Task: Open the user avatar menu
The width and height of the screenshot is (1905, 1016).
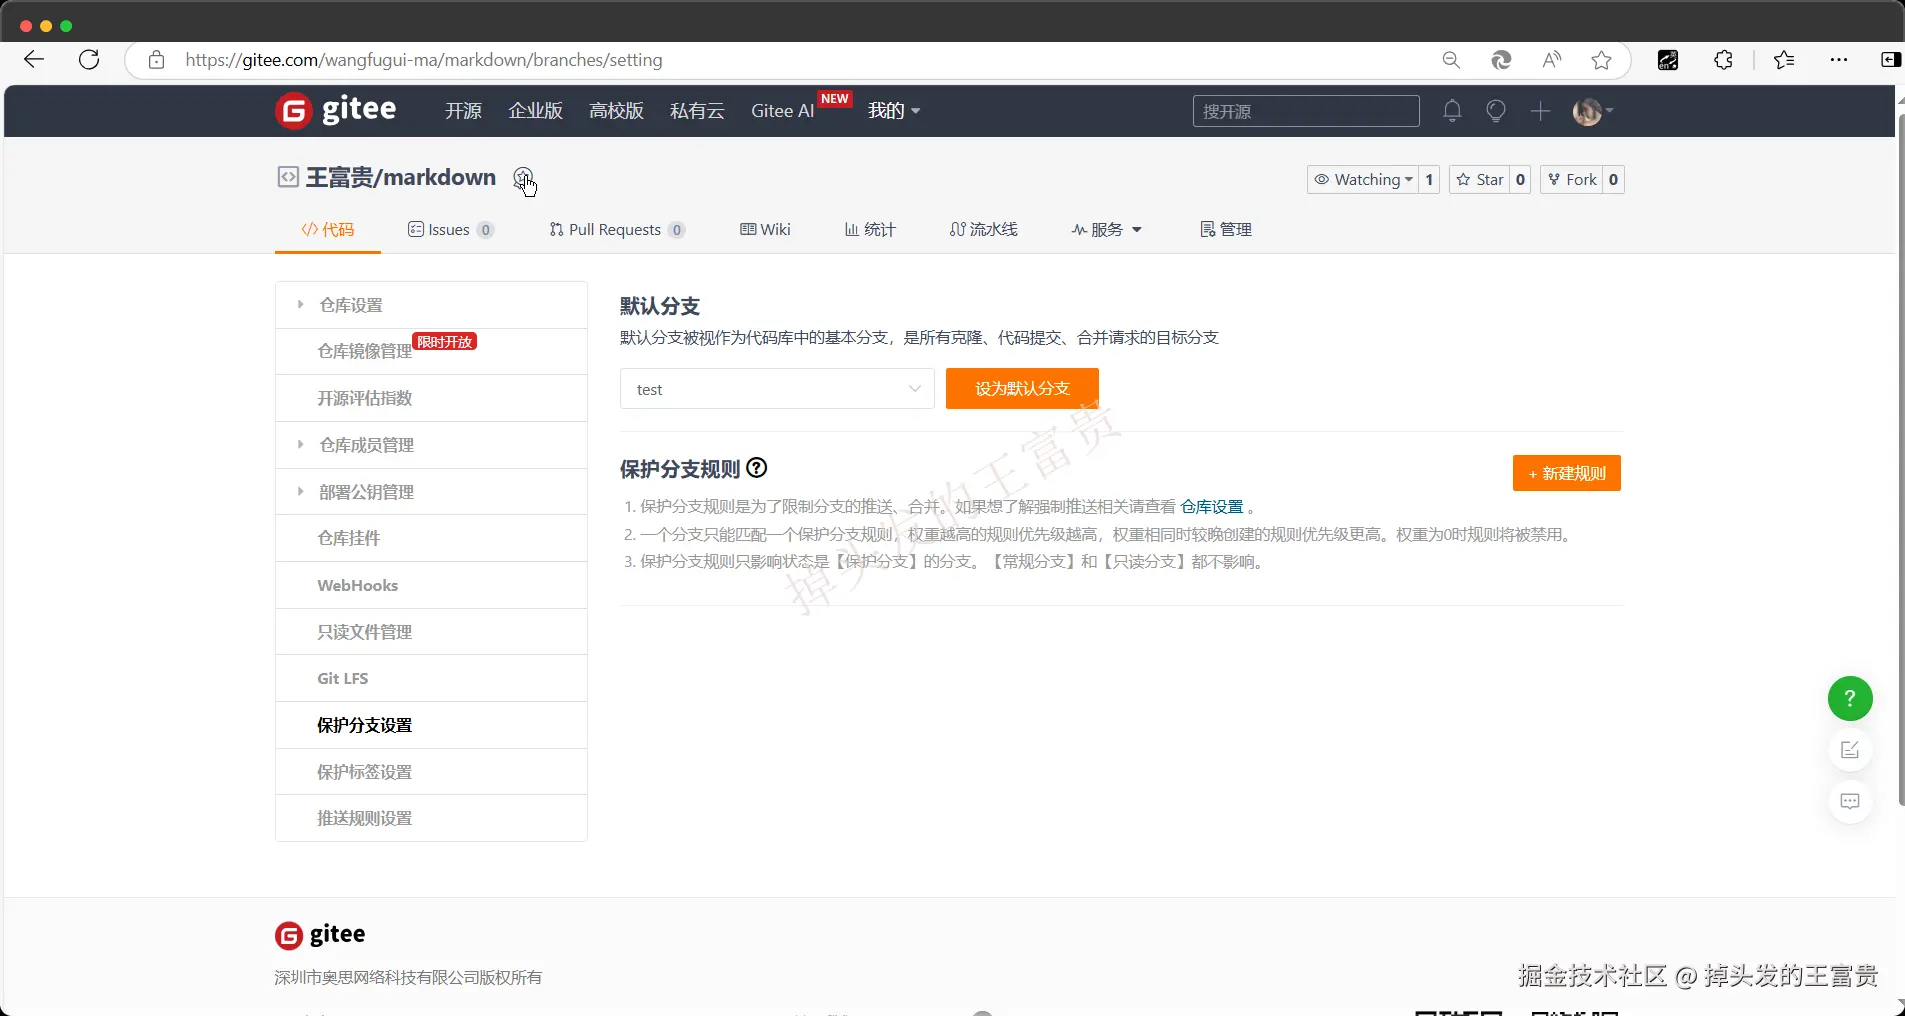Action: click(1592, 111)
